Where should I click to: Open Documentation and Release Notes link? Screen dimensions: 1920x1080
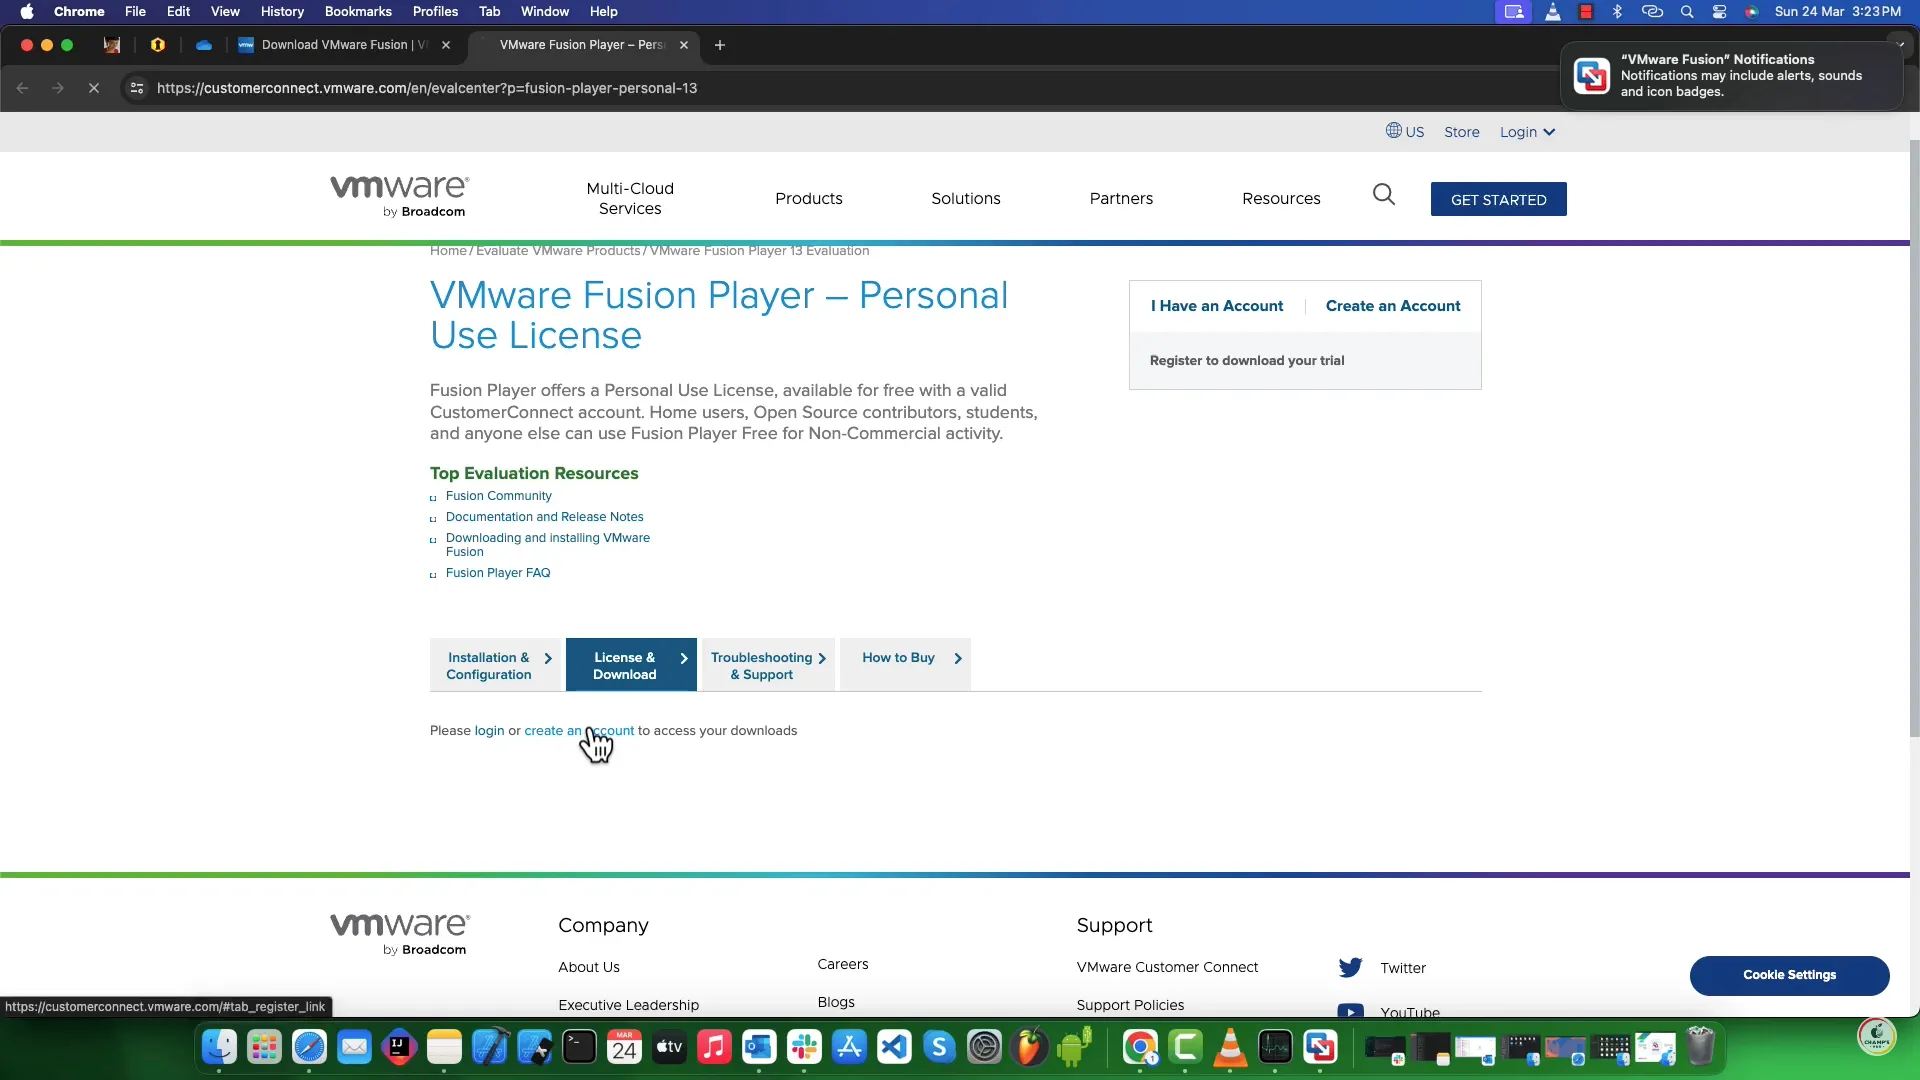click(544, 517)
